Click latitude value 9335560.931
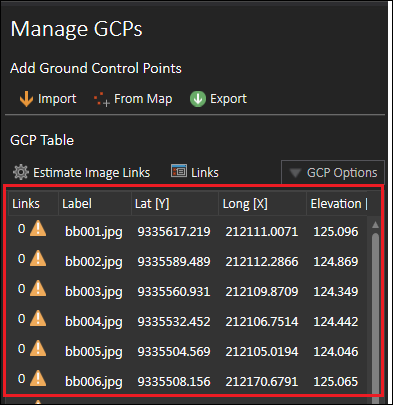Screen dimensions: 393x405 click(174, 291)
